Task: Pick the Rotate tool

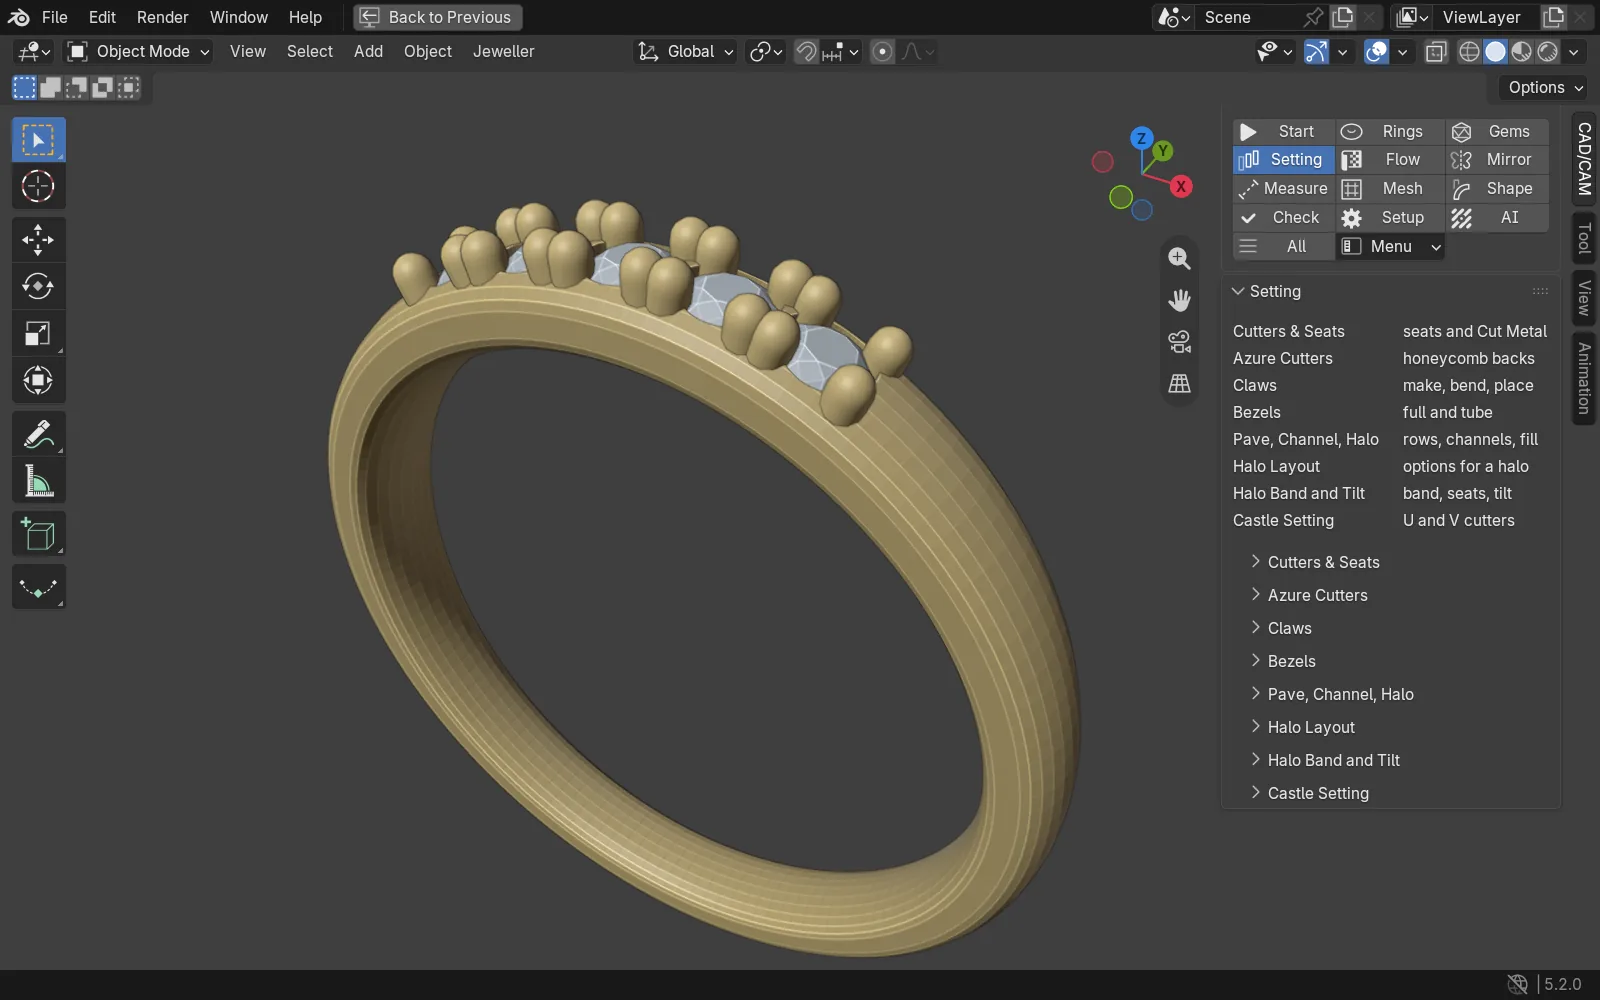Action: (x=38, y=287)
